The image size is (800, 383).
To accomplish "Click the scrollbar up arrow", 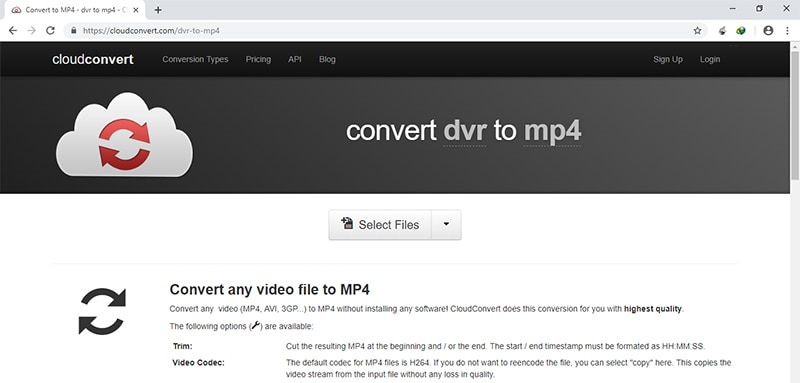I will pyautogui.click(x=795, y=46).
